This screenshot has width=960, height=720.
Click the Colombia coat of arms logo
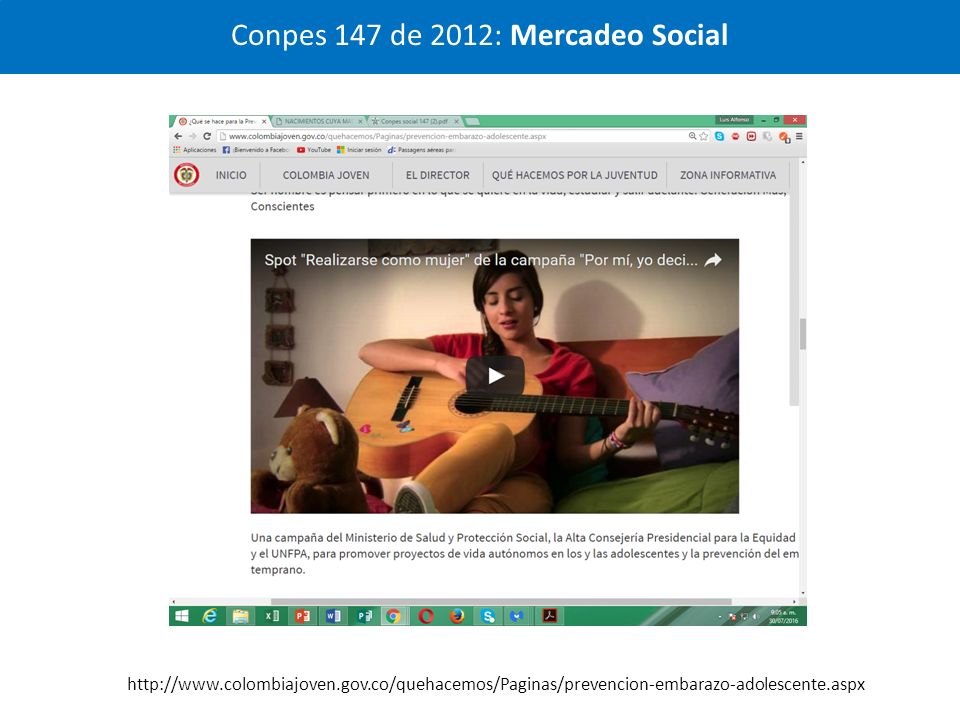[186, 175]
